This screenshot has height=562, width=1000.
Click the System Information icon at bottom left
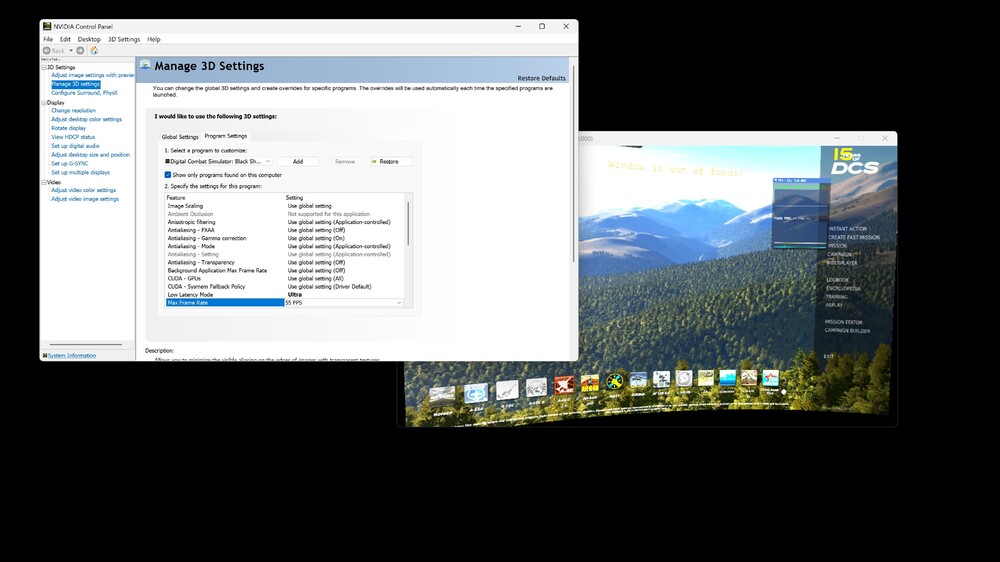pyautogui.click(x=45, y=355)
